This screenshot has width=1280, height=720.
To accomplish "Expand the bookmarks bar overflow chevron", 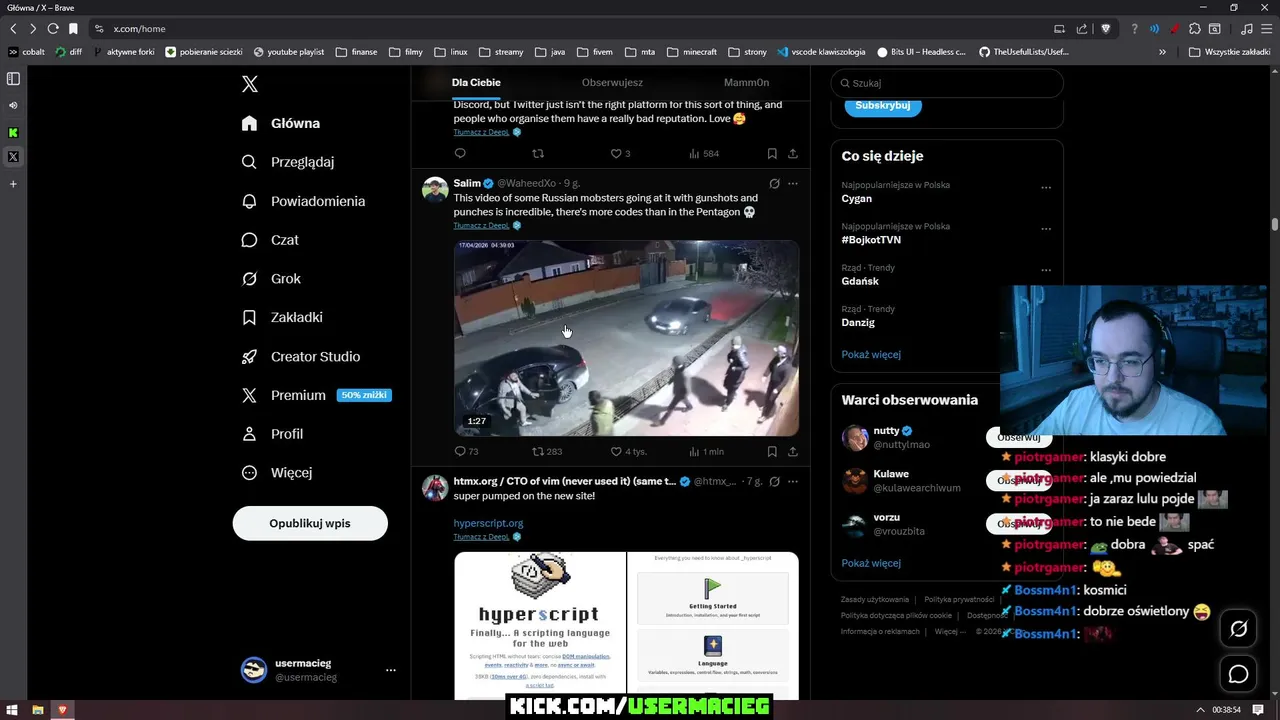I will [x=1162, y=52].
